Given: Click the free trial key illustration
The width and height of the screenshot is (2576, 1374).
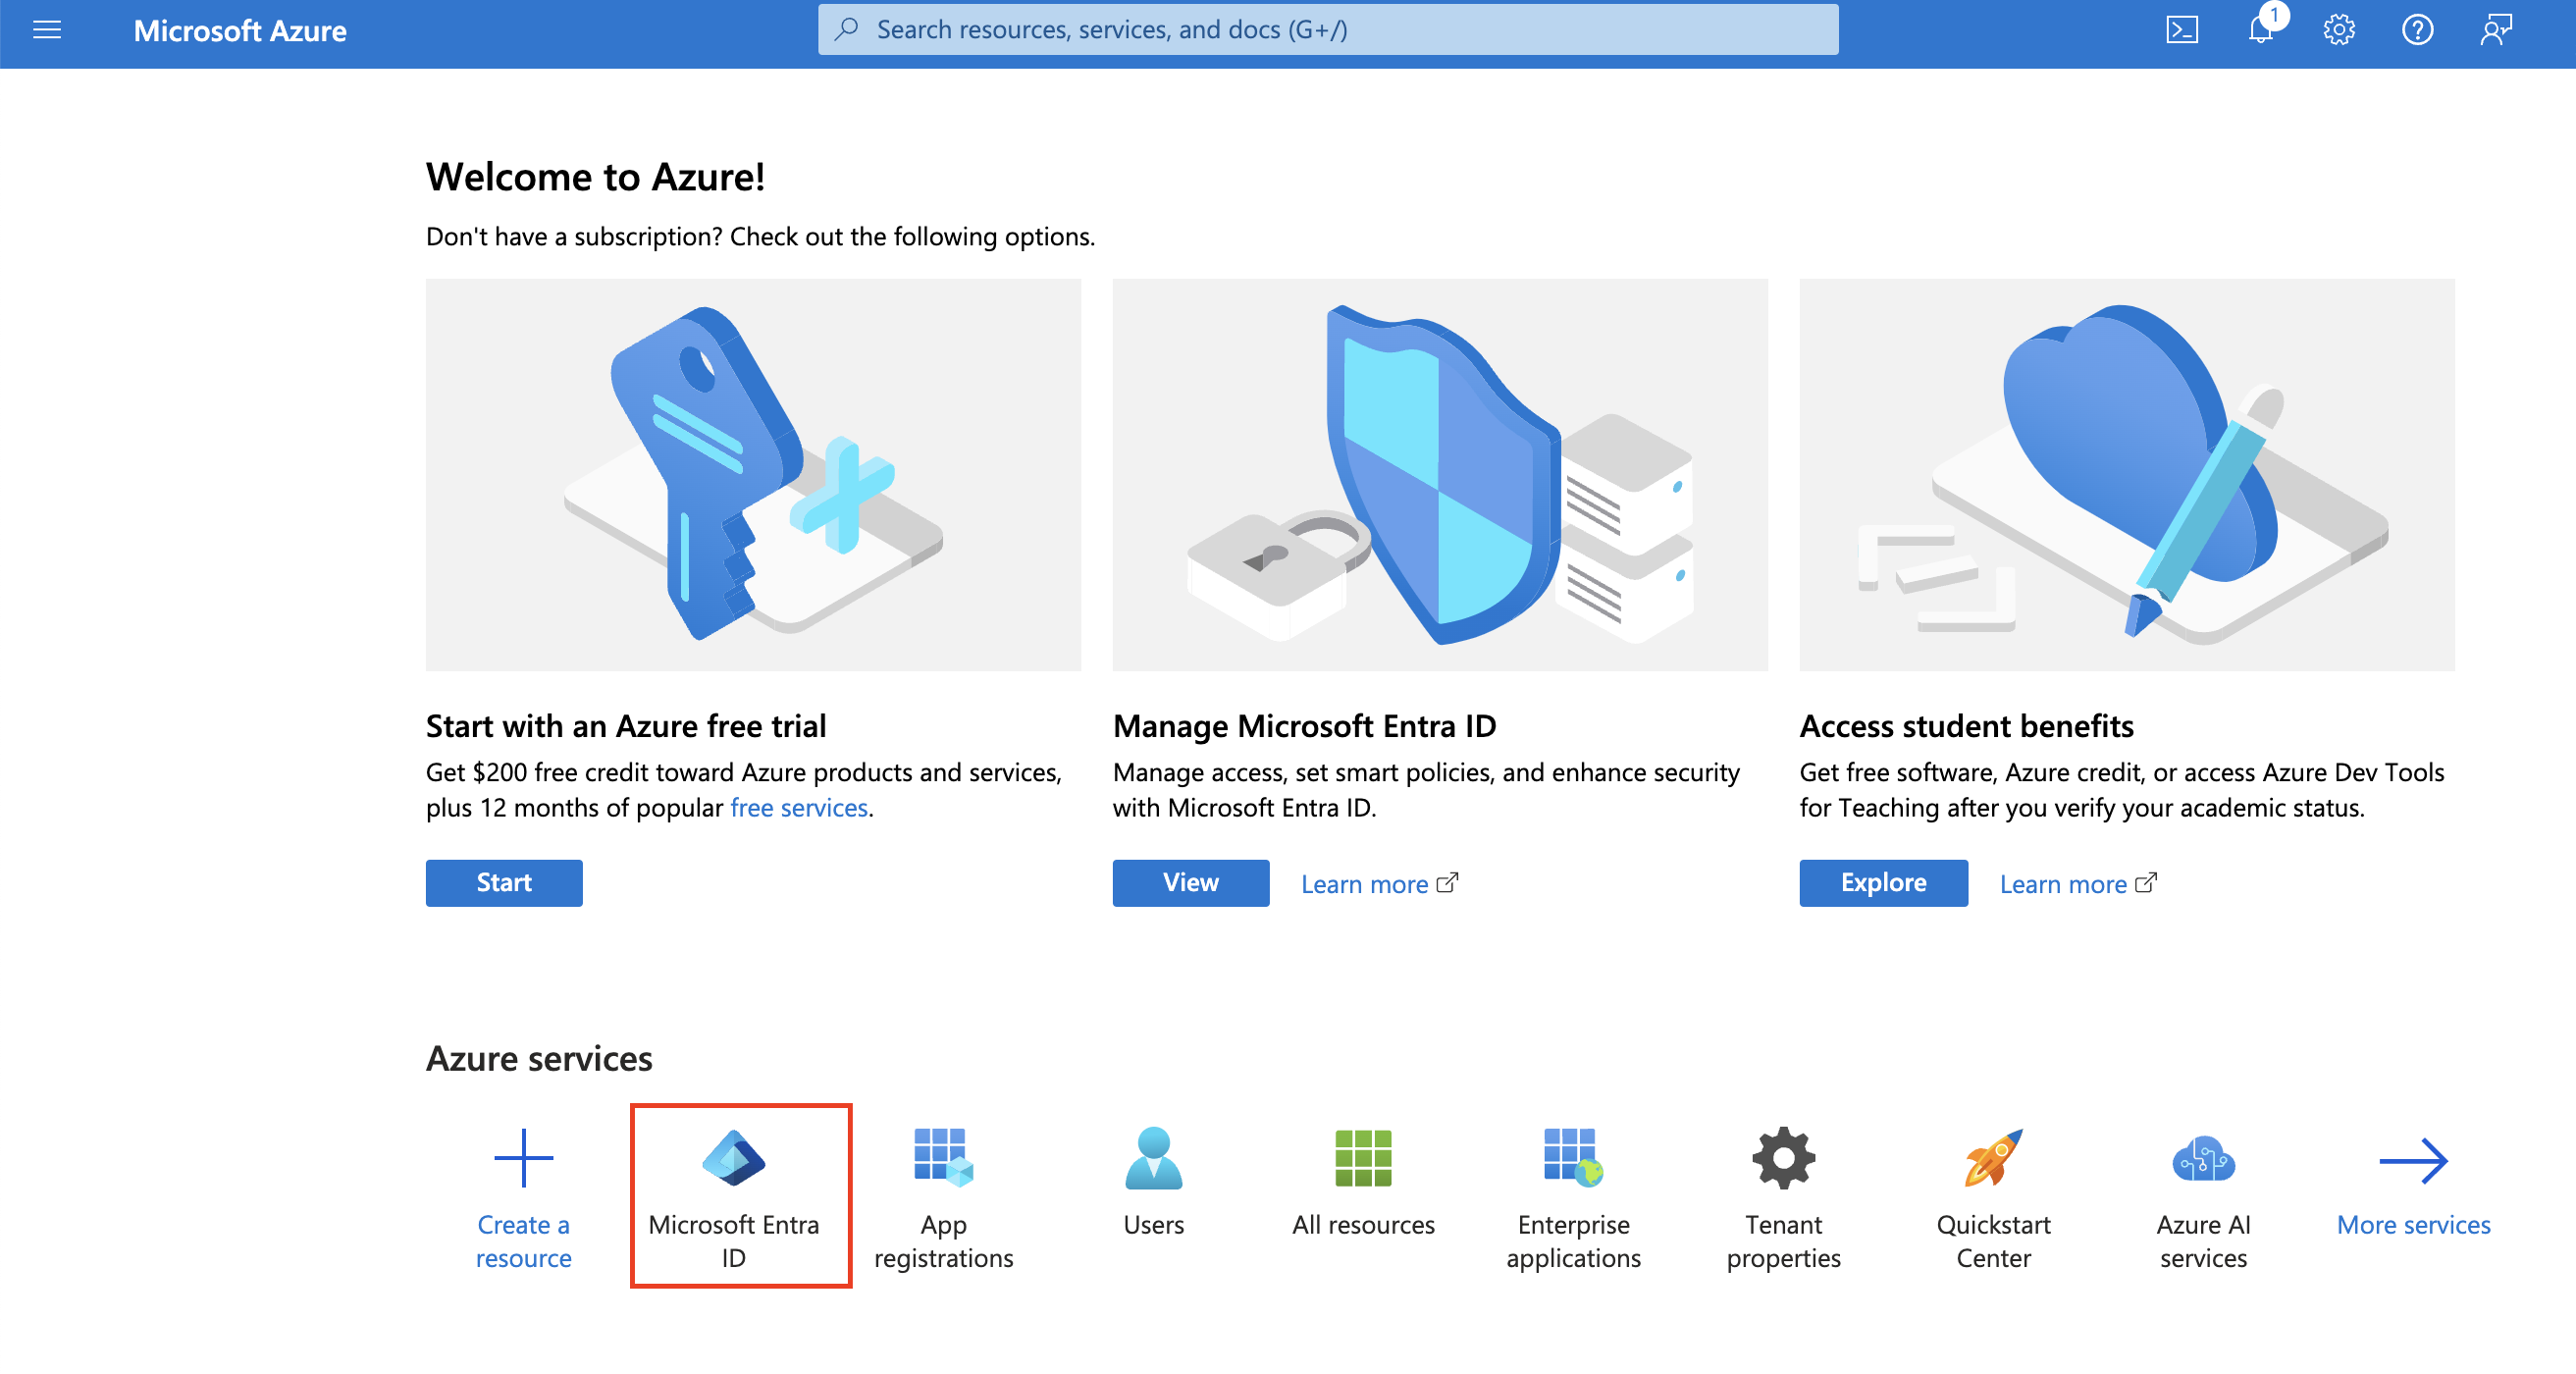Looking at the screenshot, I should (x=753, y=474).
